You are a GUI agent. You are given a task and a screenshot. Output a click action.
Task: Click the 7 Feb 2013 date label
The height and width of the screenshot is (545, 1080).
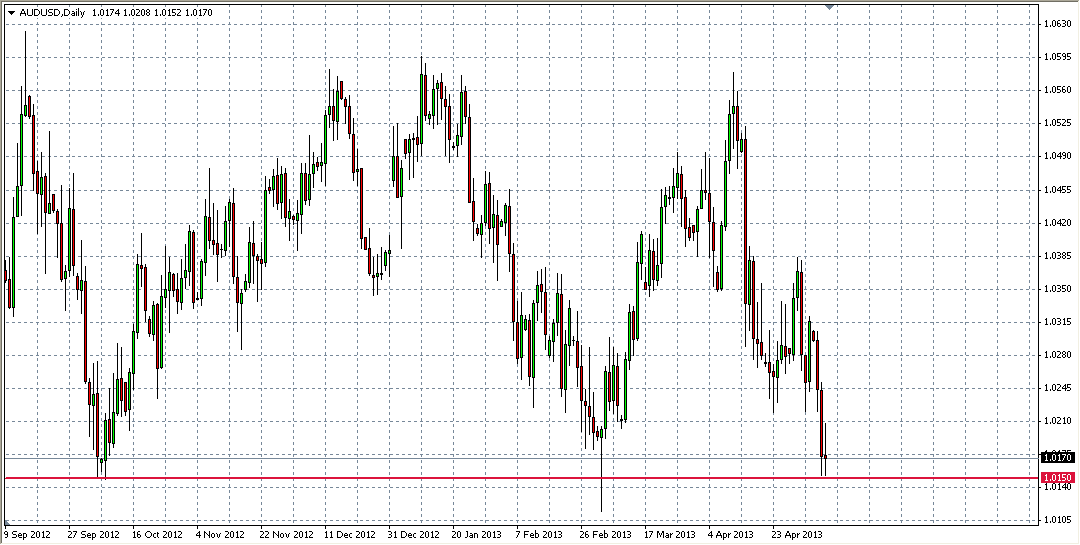539,534
